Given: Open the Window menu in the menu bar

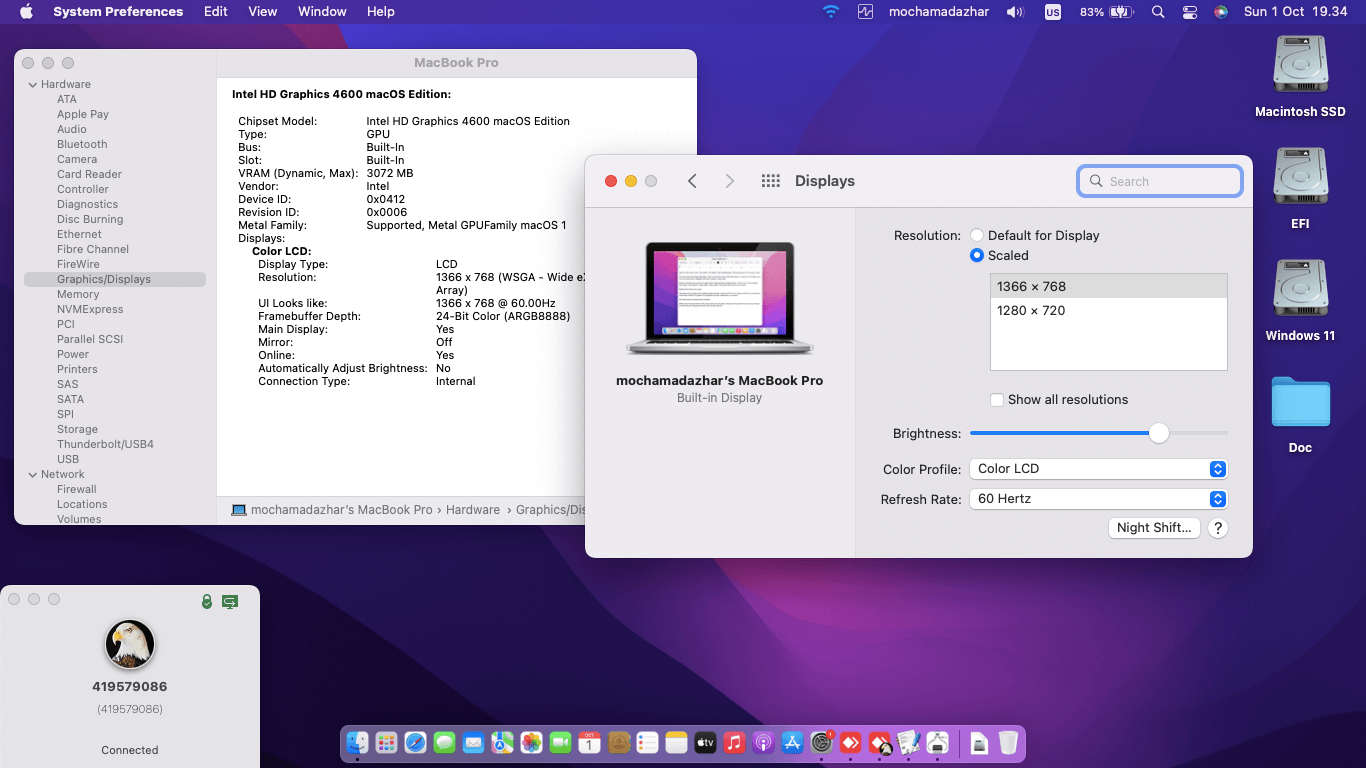Looking at the screenshot, I should coord(321,11).
